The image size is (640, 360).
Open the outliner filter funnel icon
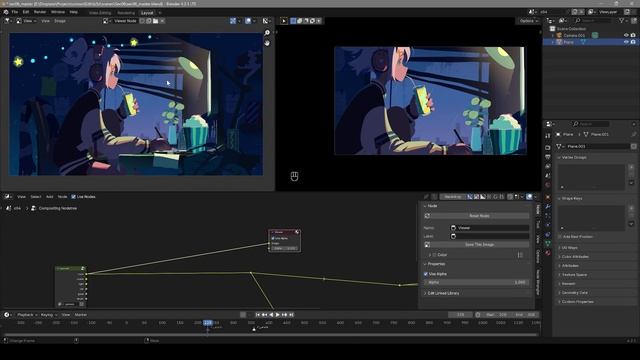pos(622,20)
